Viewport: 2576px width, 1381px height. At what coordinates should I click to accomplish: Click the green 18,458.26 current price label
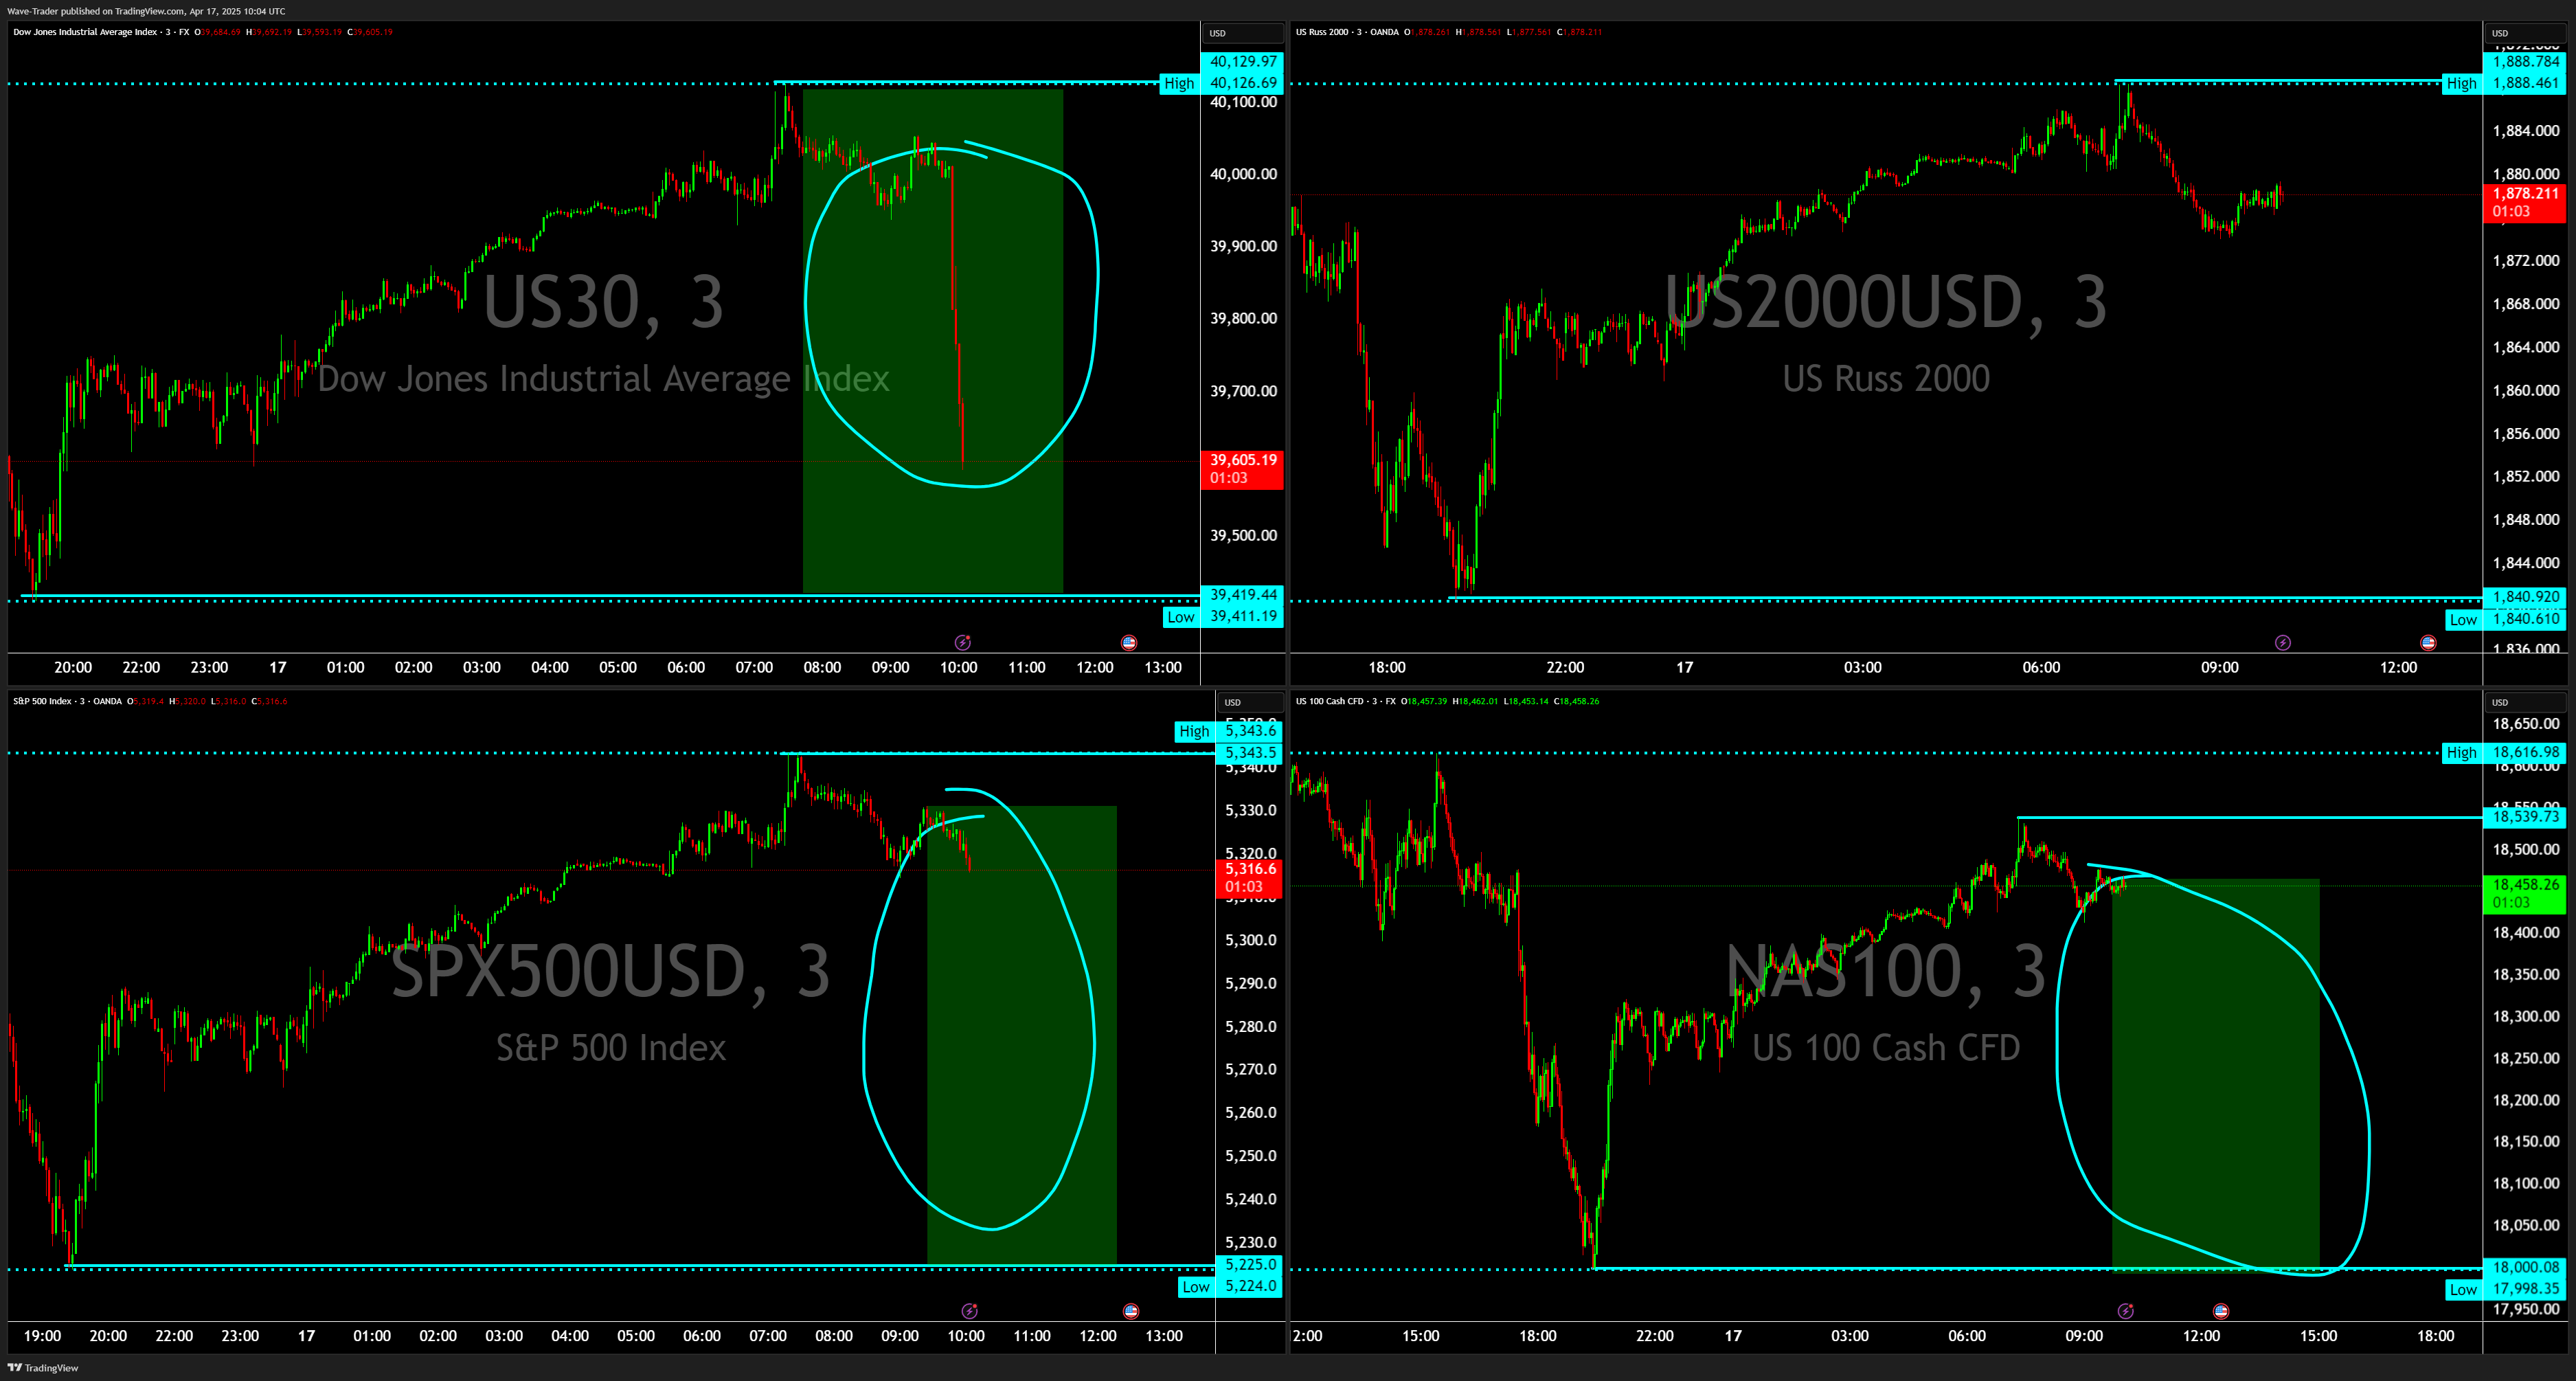(2524, 894)
